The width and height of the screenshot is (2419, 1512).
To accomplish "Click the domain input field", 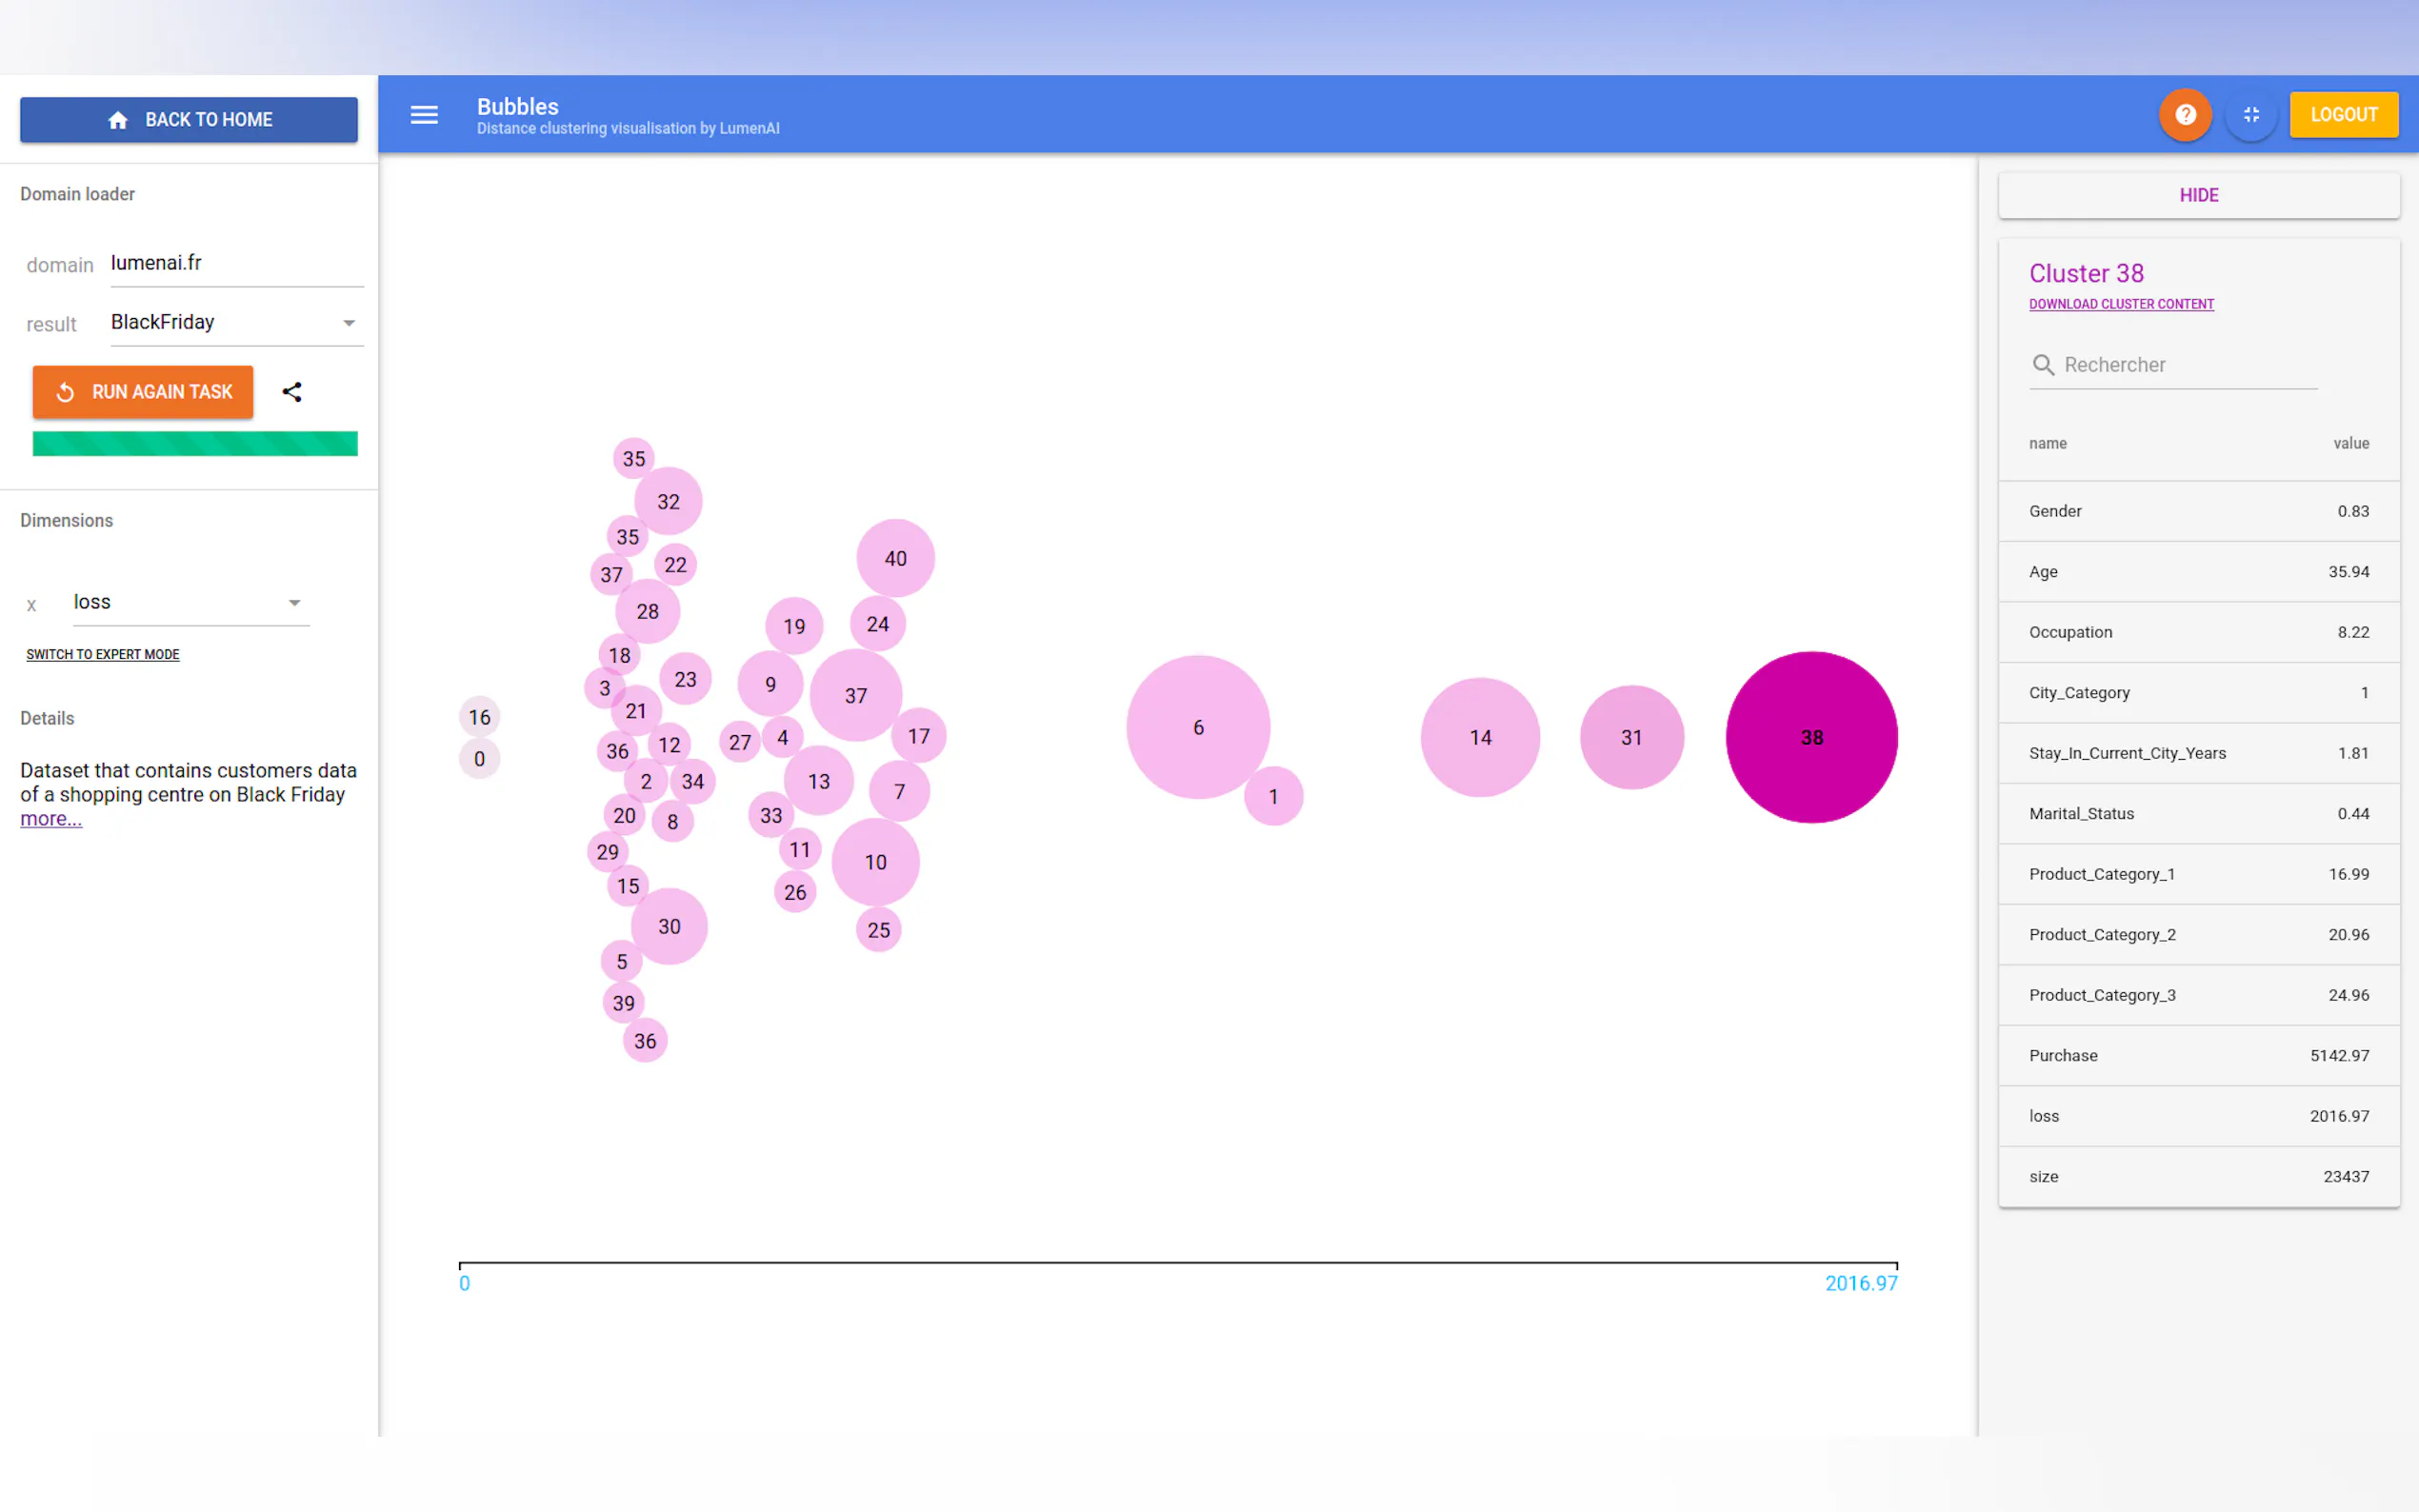I will [236, 263].
